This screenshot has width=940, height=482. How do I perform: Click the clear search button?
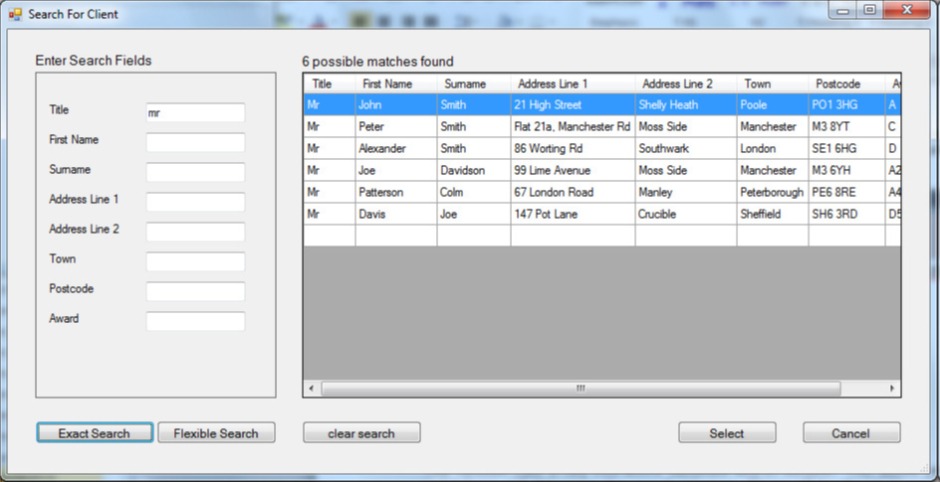(361, 433)
